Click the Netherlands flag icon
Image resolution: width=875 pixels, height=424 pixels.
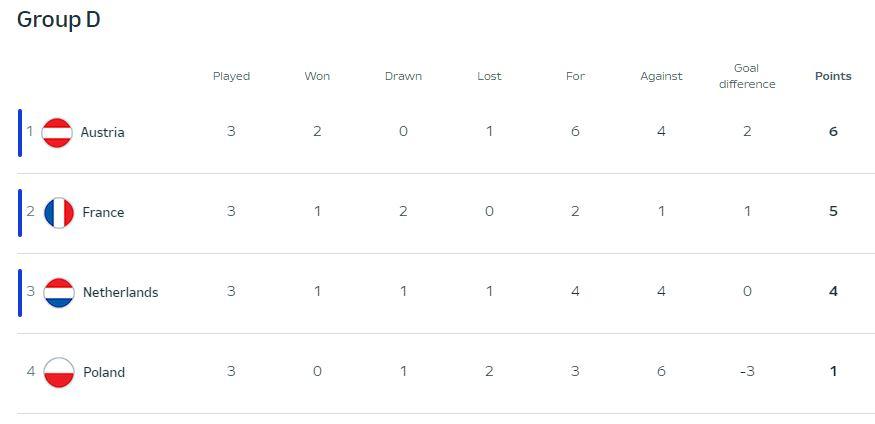(x=59, y=292)
